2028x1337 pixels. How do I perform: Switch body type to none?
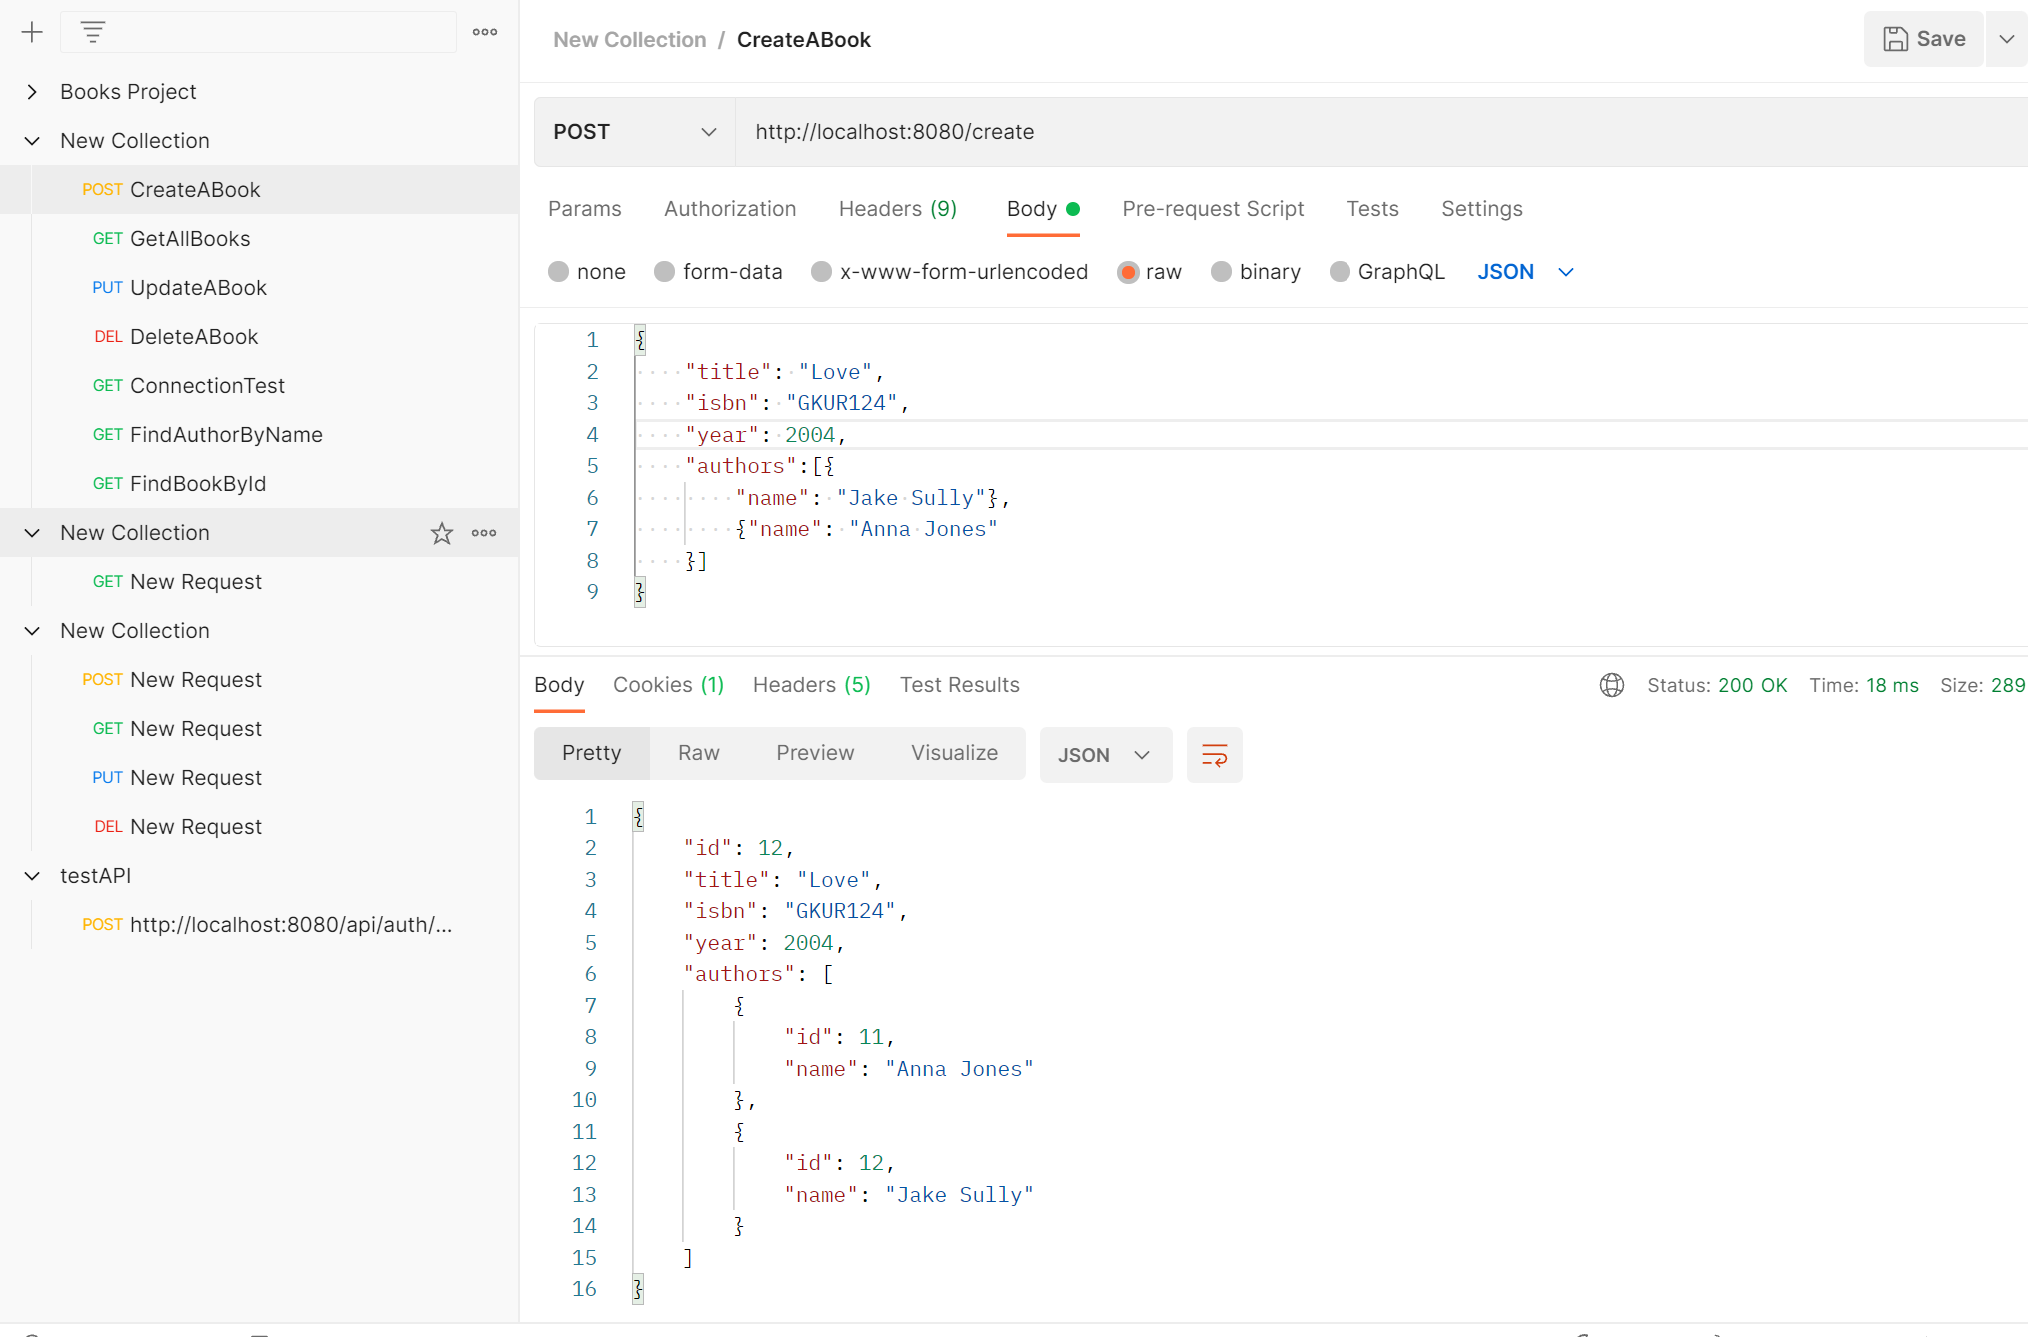click(x=559, y=271)
